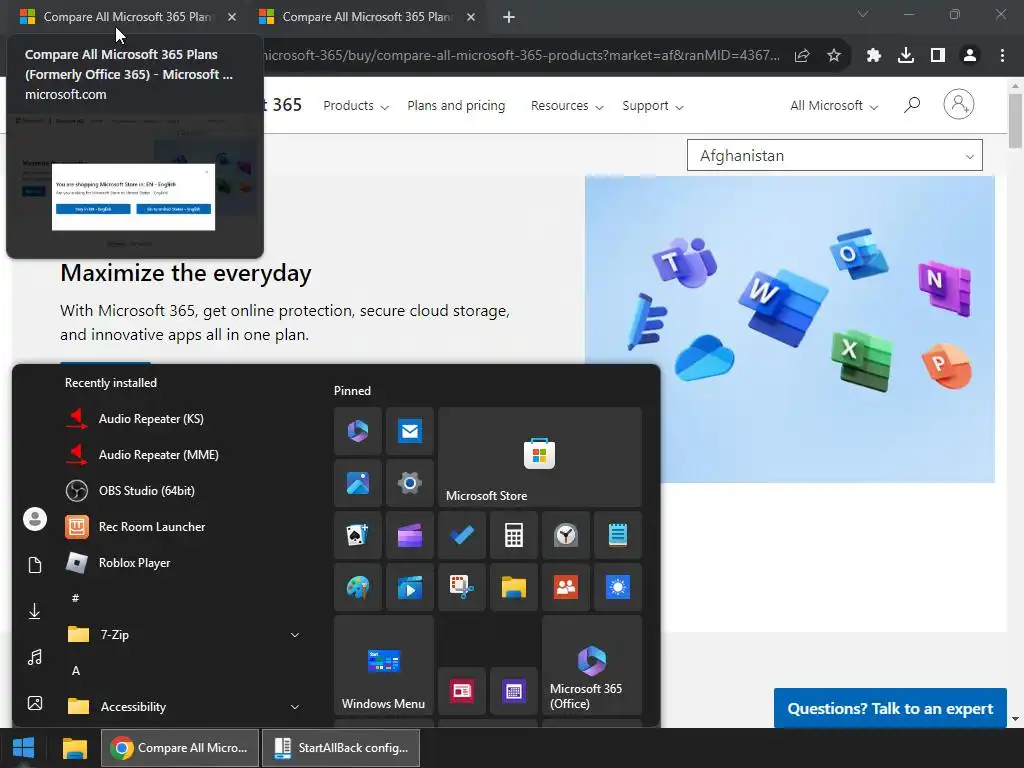Click the share page icon in address bar
Viewport: 1024px width, 768px height.
(802, 56)
